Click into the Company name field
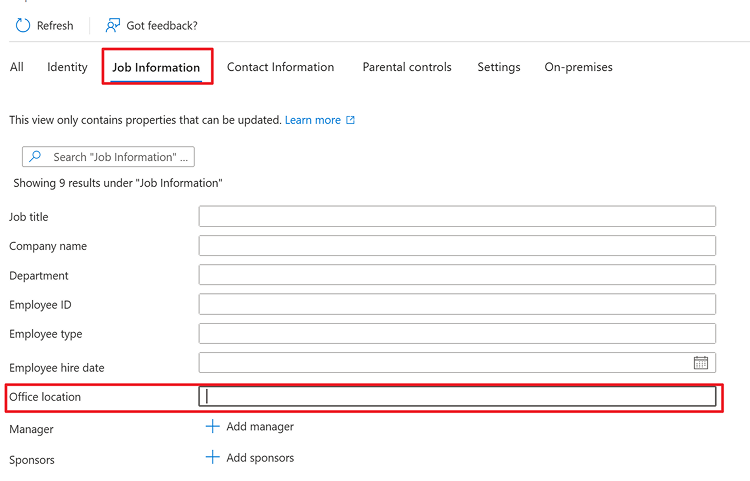The width and height of the screenshot is (750, 481). (457, 246)
